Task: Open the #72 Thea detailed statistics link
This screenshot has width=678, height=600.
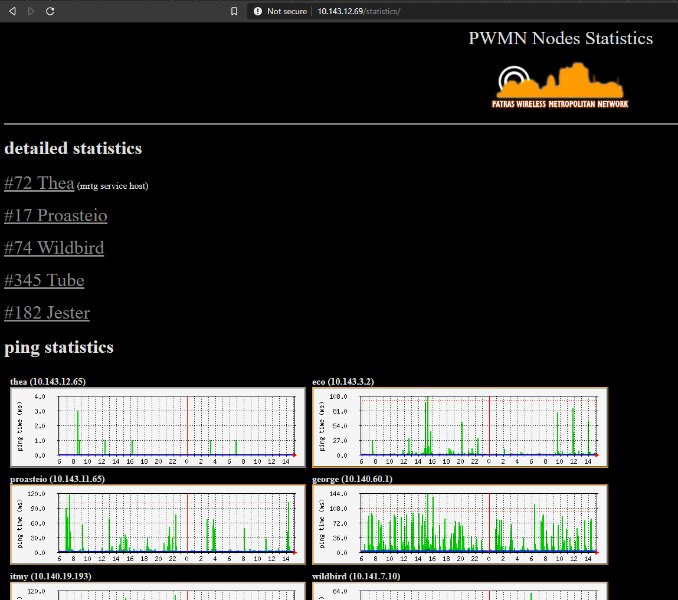Action: (x=40, y=183)
